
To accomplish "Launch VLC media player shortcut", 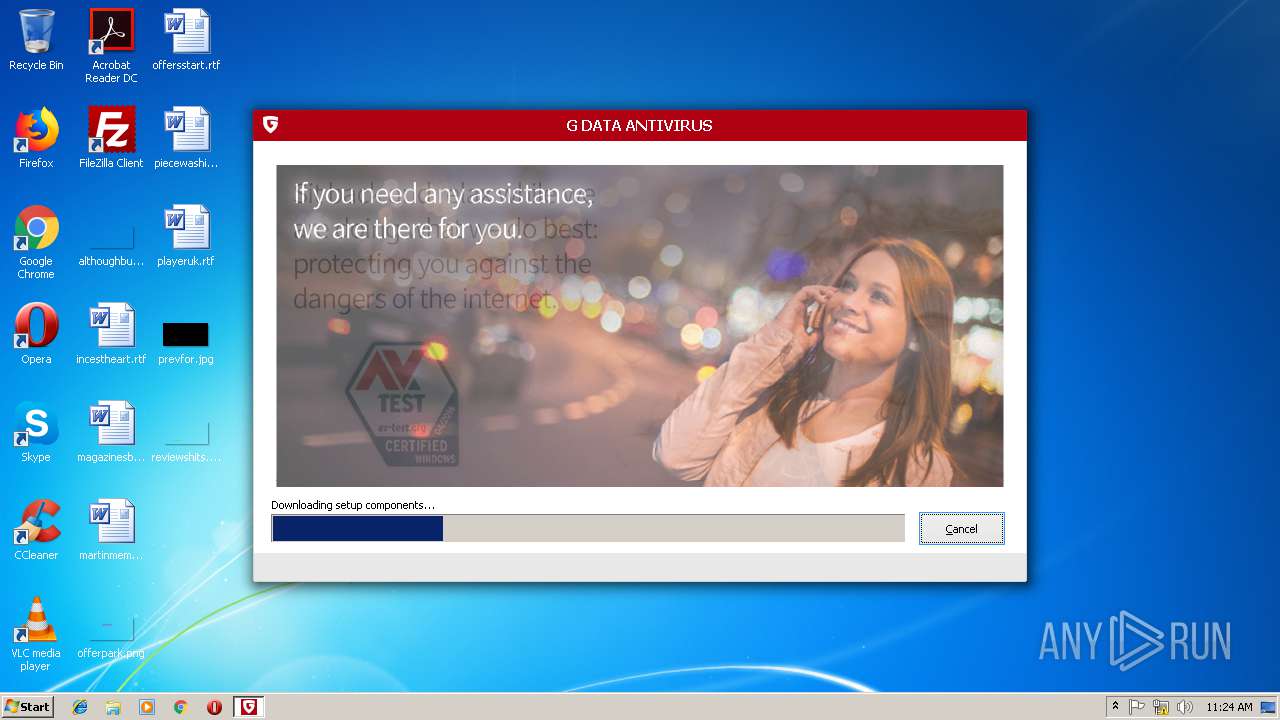I will tap(36, 634).
